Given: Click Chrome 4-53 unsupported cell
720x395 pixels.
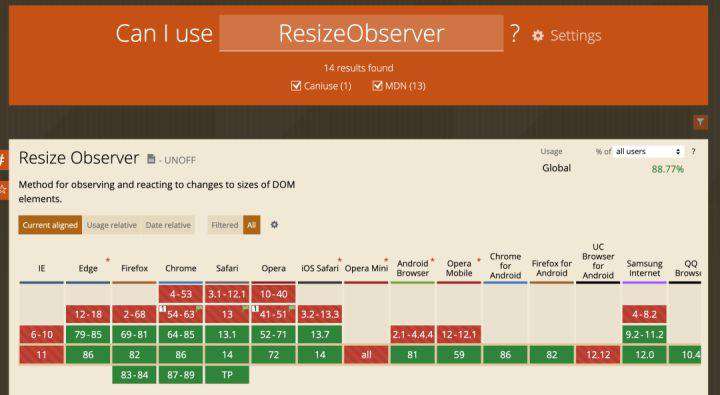Looking at the screenshot, I should (x=181, y=294).
